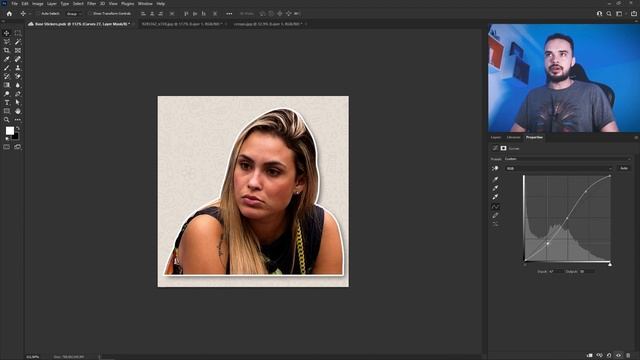Viewport: 640px width, 360px height.
Task: Open the workspace switcher dropdown
Action: tap(619, 13)
